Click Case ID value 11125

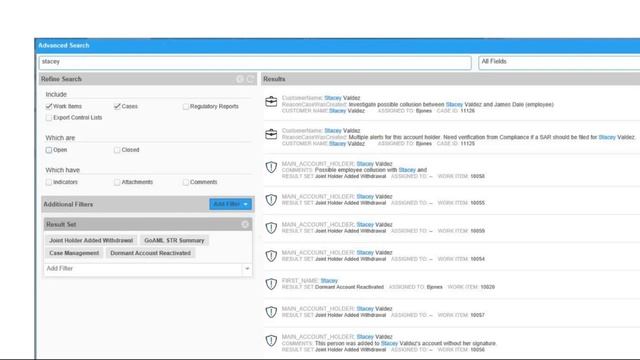467,144
